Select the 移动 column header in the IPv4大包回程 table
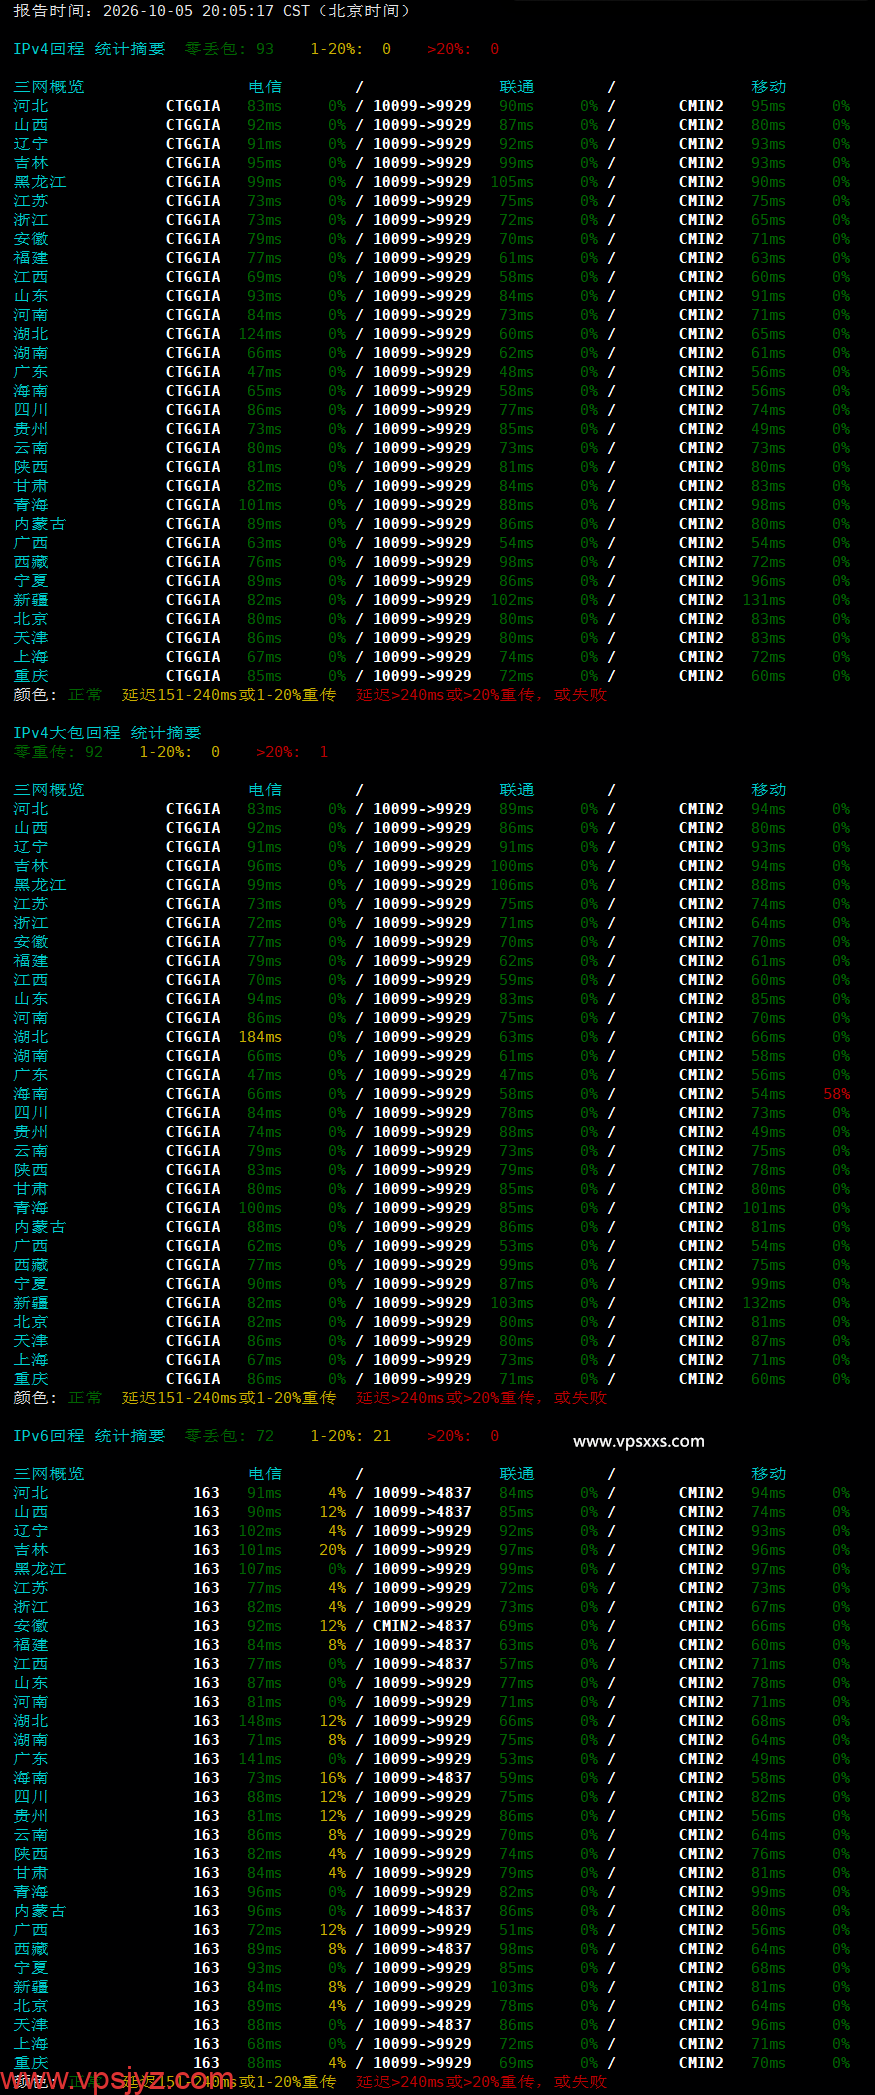This screenshot has width=875, height=2095. coord(769,790)
